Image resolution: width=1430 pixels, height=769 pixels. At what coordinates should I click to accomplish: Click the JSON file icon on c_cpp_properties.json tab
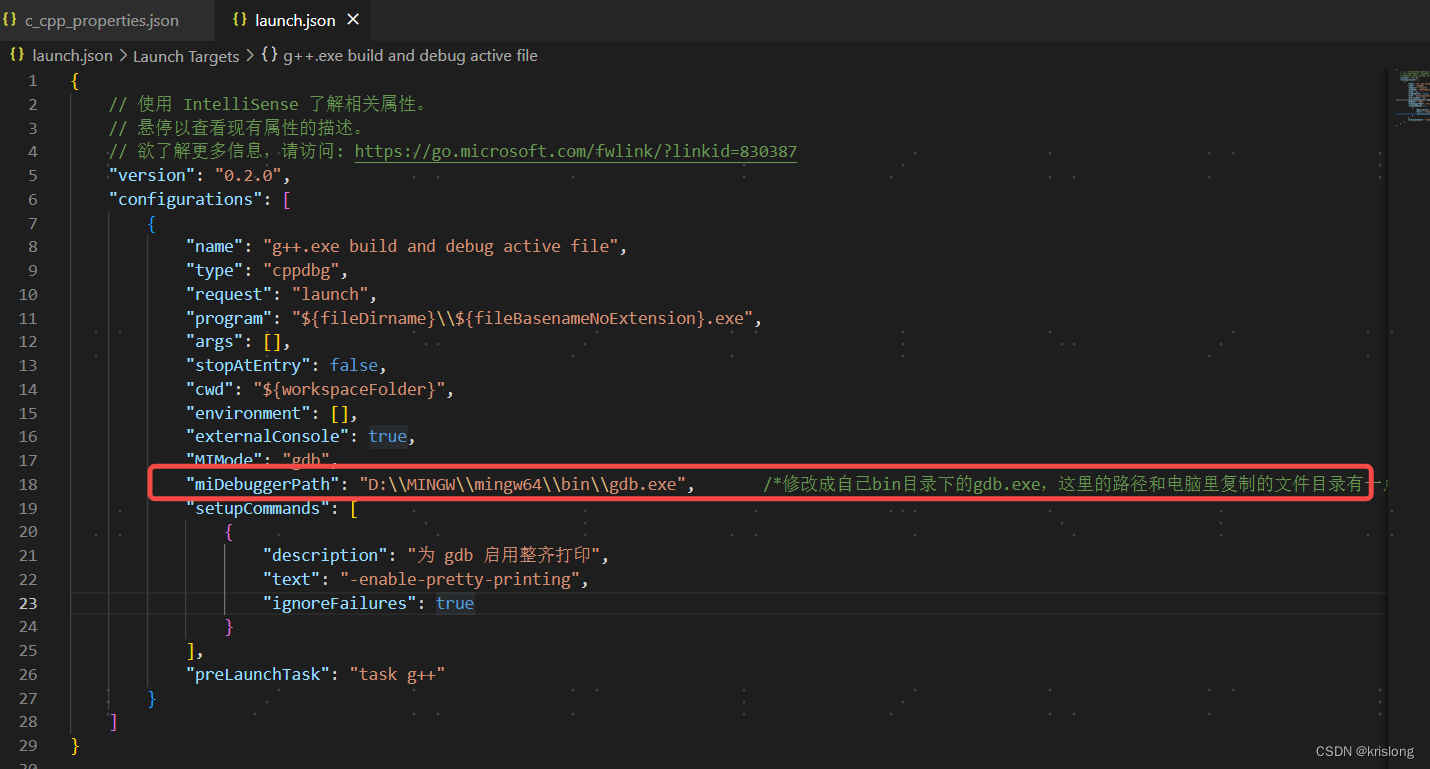[11, 20]
